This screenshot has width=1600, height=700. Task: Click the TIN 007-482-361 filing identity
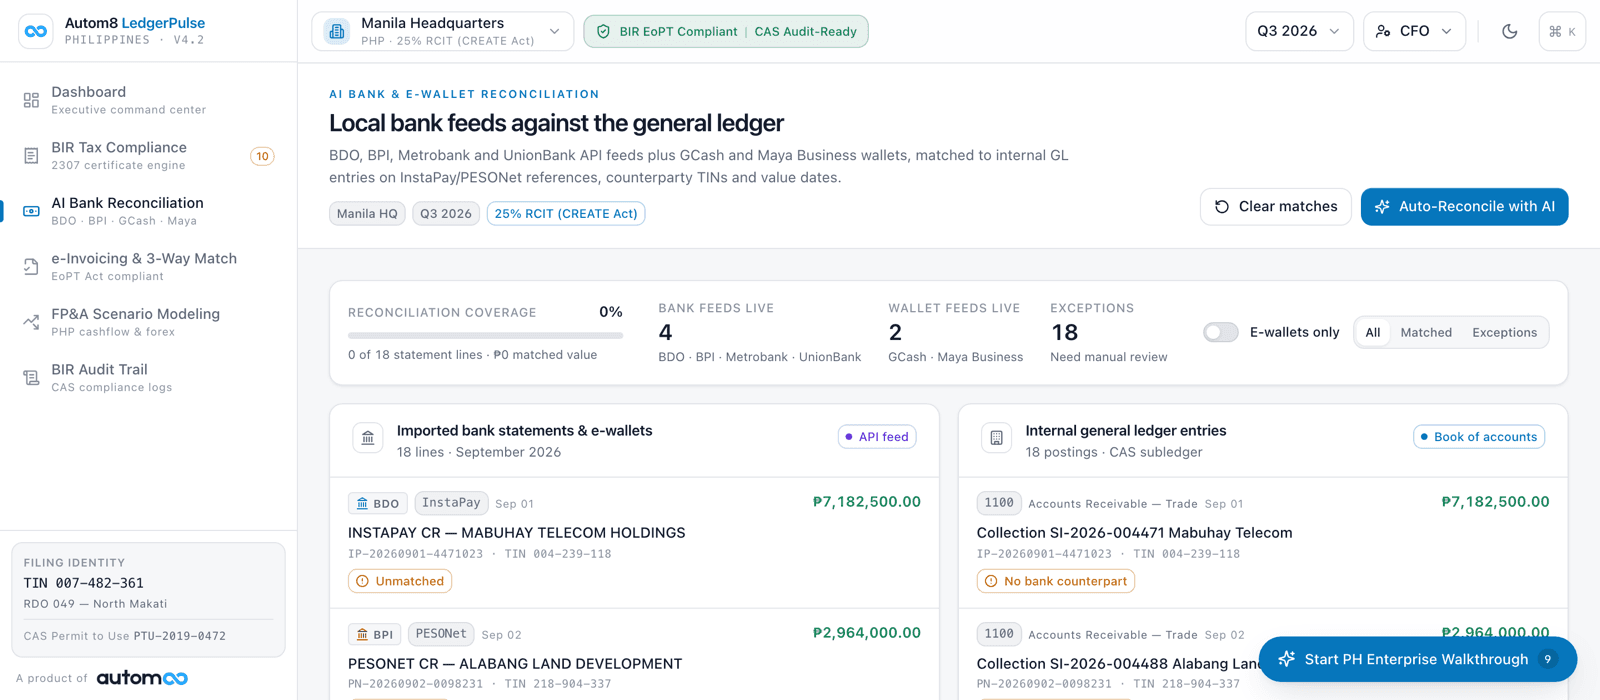84,583
